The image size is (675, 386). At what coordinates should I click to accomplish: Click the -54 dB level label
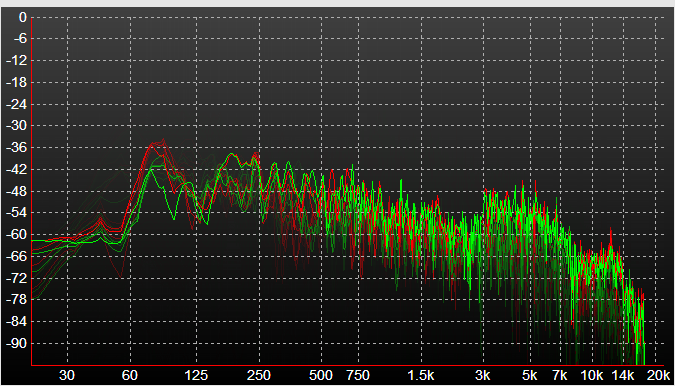(16, 213)
